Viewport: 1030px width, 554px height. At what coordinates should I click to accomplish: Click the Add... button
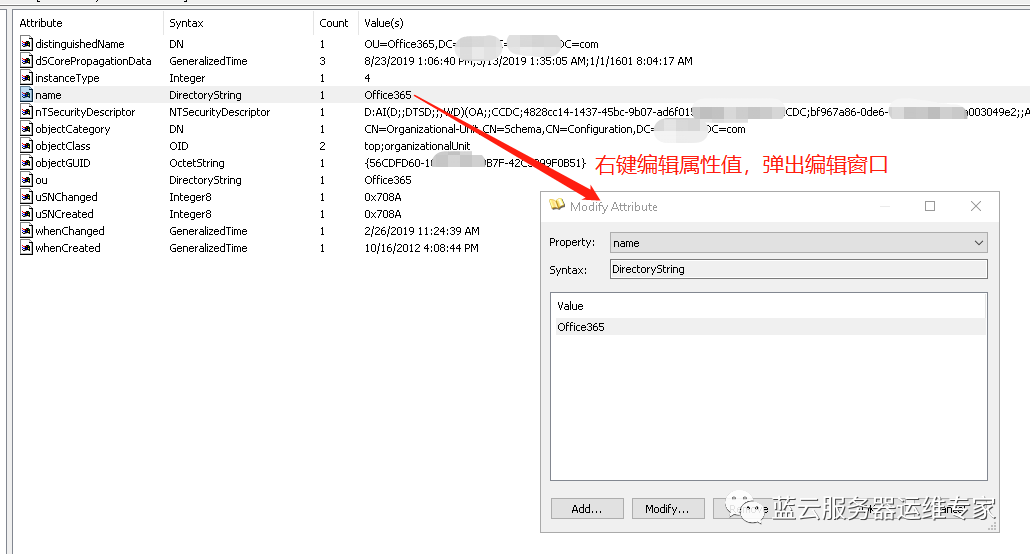click(587, 509)
